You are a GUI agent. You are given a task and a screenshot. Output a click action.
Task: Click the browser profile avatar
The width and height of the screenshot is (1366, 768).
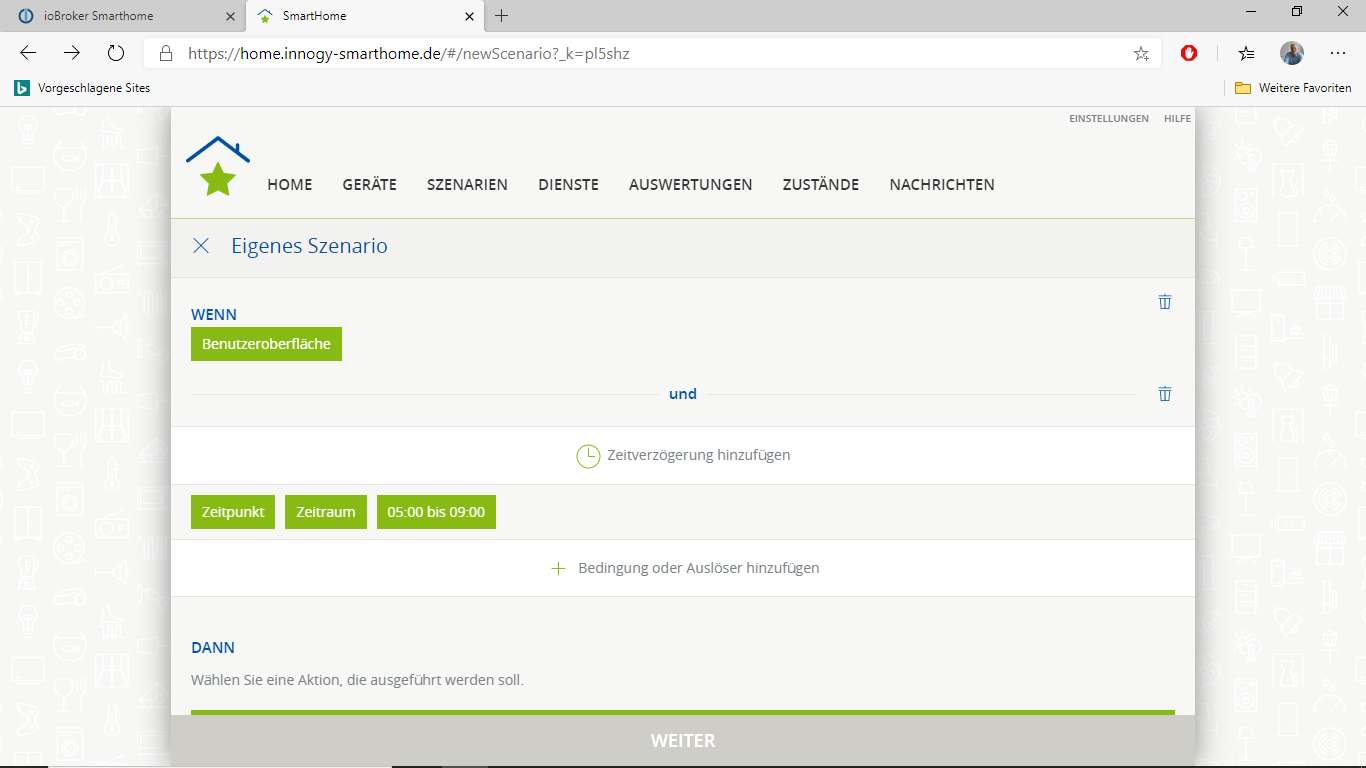pyautogui.click(x=1292, y=54)
